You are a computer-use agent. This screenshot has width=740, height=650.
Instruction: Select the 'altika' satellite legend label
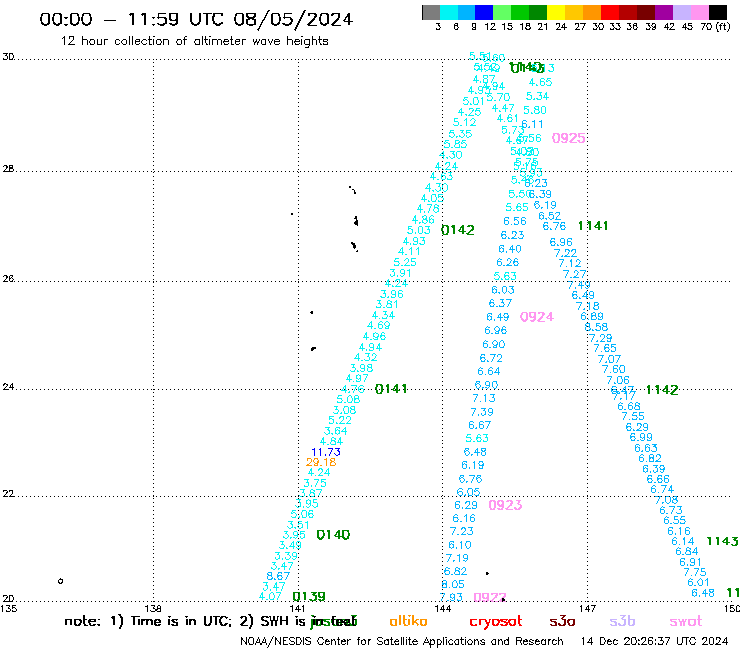(408, 621)
